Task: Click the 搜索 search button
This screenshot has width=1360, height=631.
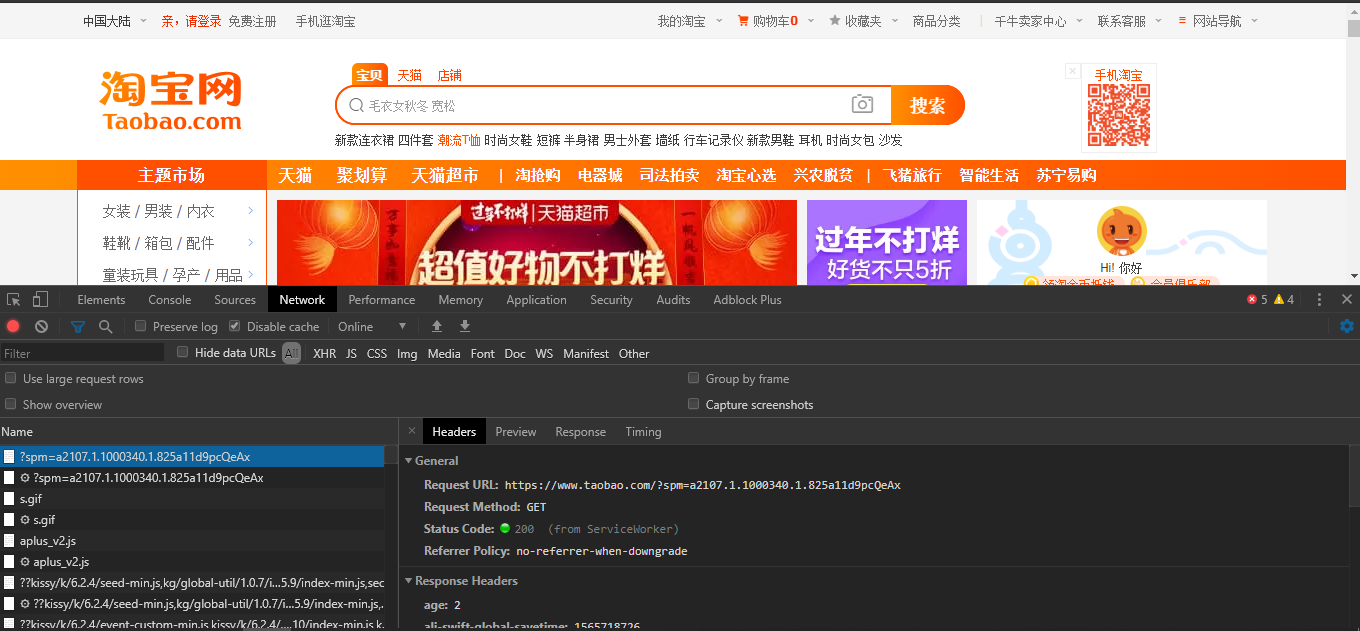Action: click(927, 105)
